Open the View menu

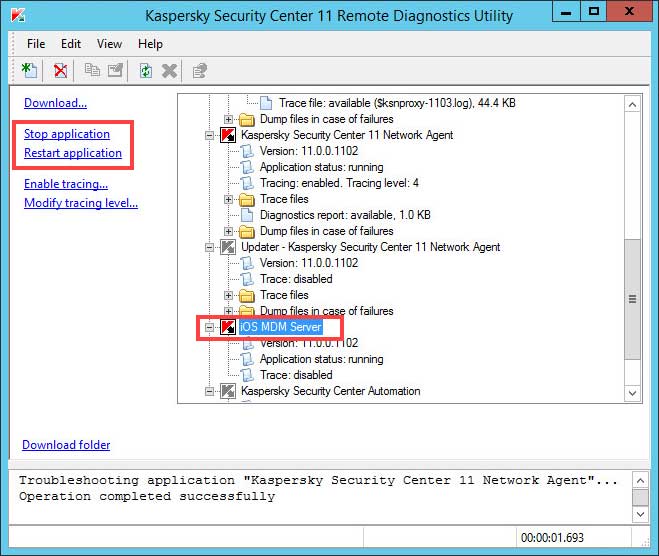click(109, 44)
